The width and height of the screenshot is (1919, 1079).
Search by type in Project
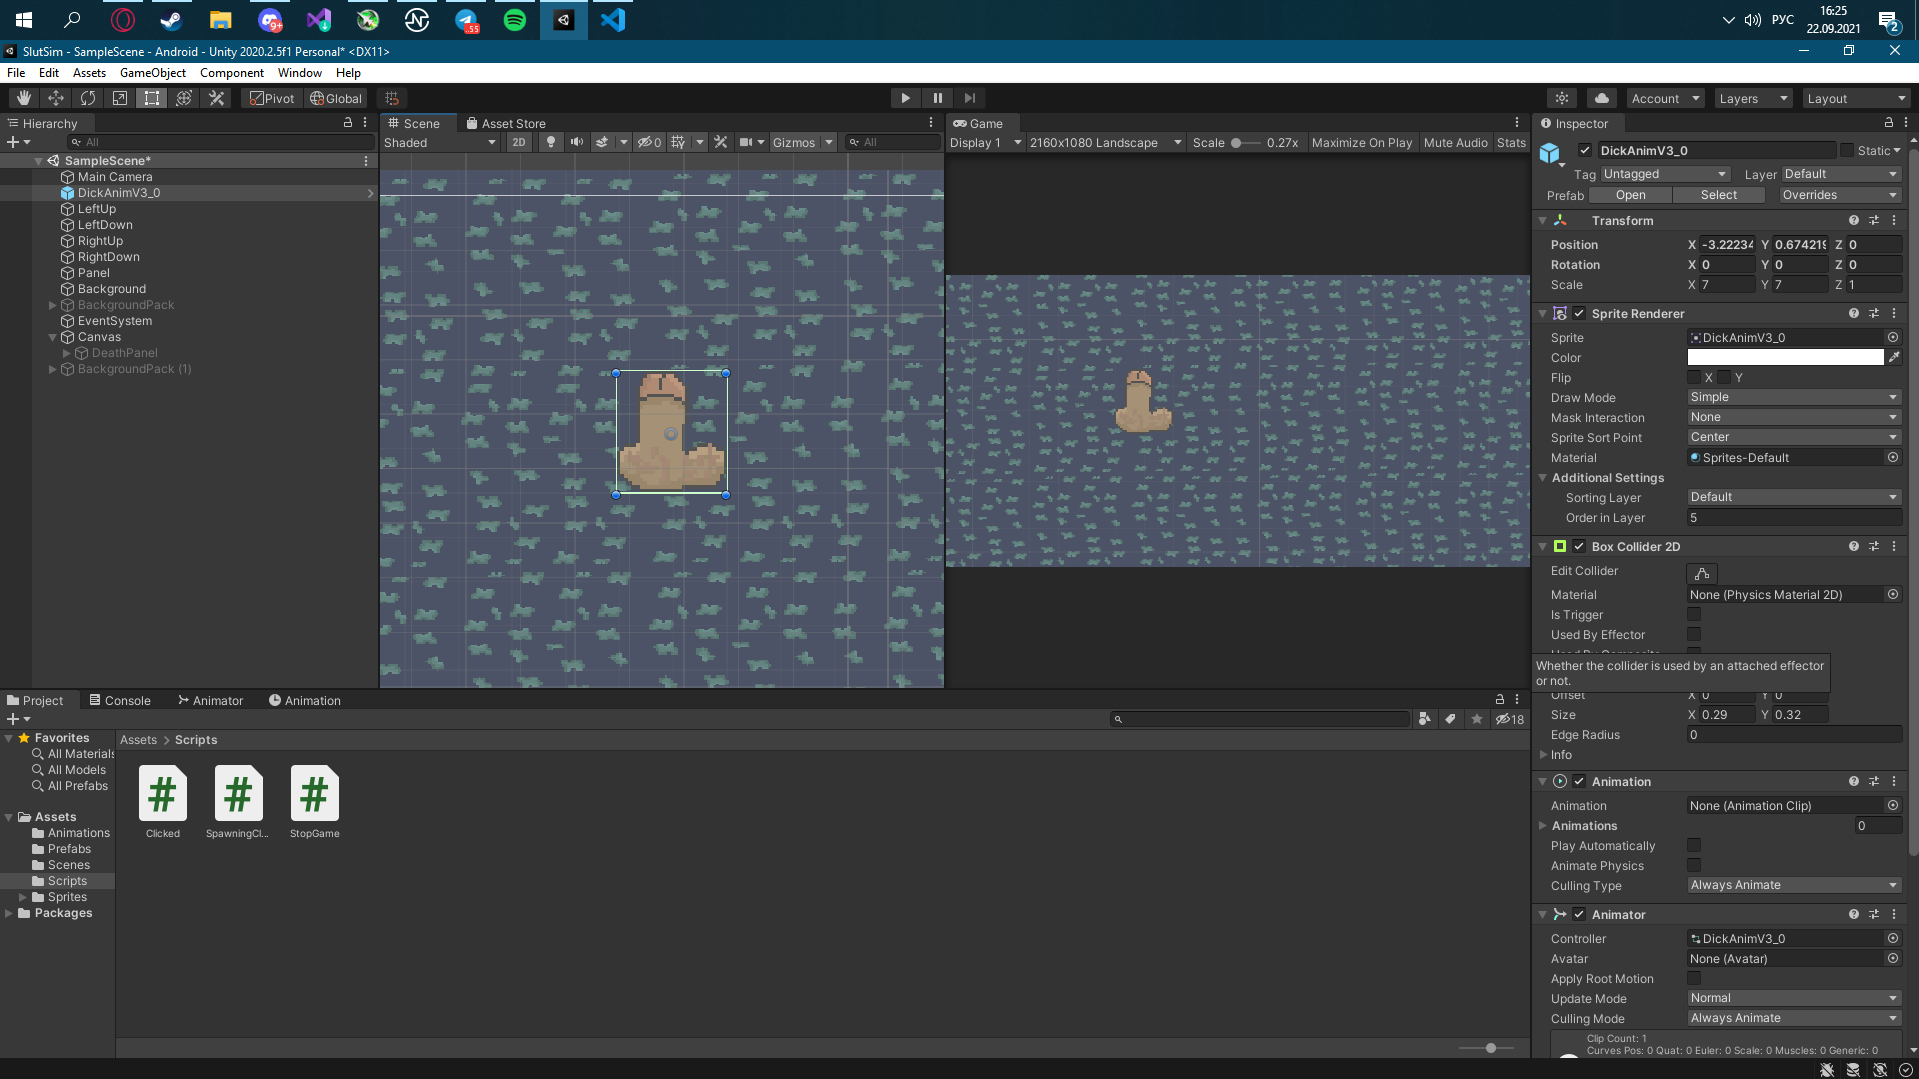tap(1424, 719)
